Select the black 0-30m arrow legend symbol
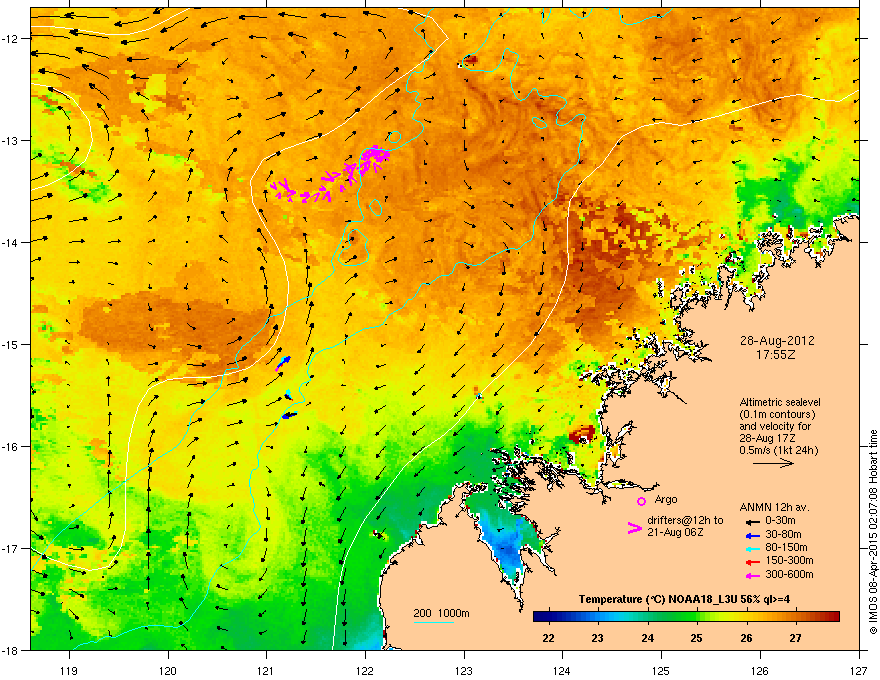The image size is (880, 680). pyautogui.click(x=752, y=521)
